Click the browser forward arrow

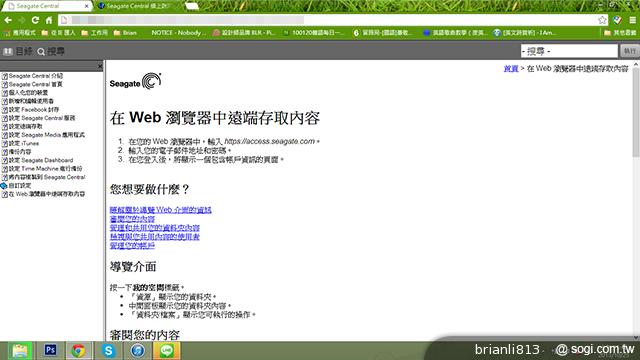(x=22, y=20)
